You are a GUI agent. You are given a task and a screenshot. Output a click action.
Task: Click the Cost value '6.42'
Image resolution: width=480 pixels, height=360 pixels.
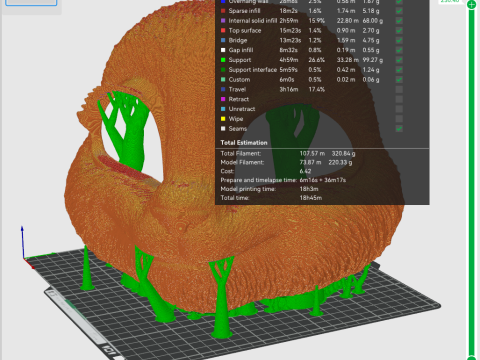[x=305, y=171]
